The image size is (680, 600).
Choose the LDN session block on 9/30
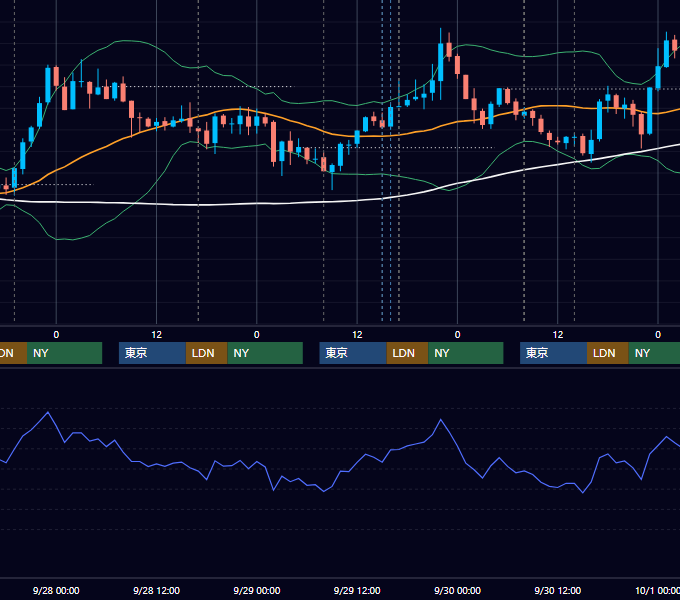(x=608, y=353)
